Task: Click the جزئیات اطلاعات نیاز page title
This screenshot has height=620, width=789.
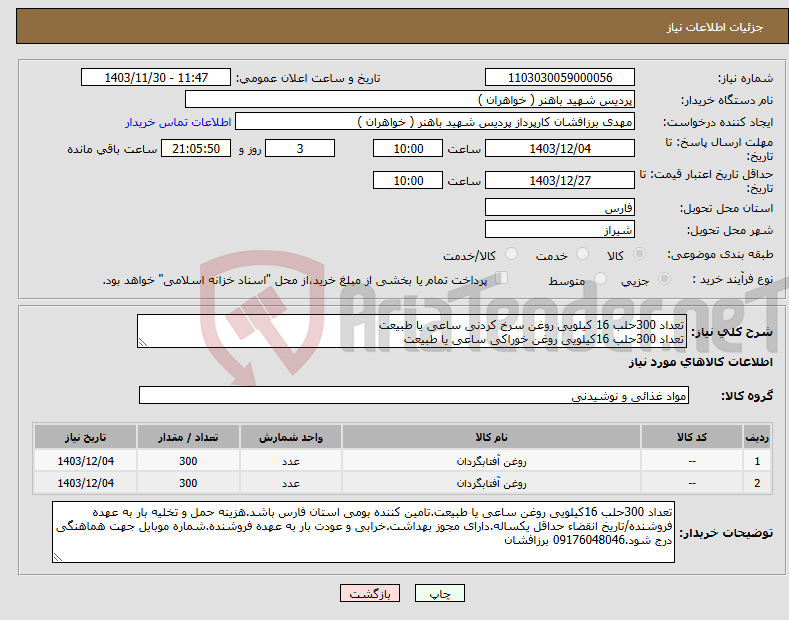Action: click(715, 27)
